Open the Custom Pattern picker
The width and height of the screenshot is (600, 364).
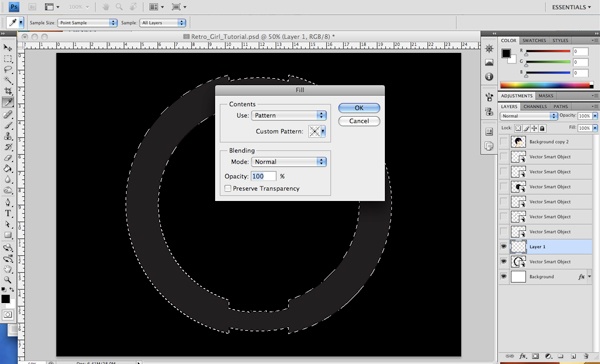point(317,131)
